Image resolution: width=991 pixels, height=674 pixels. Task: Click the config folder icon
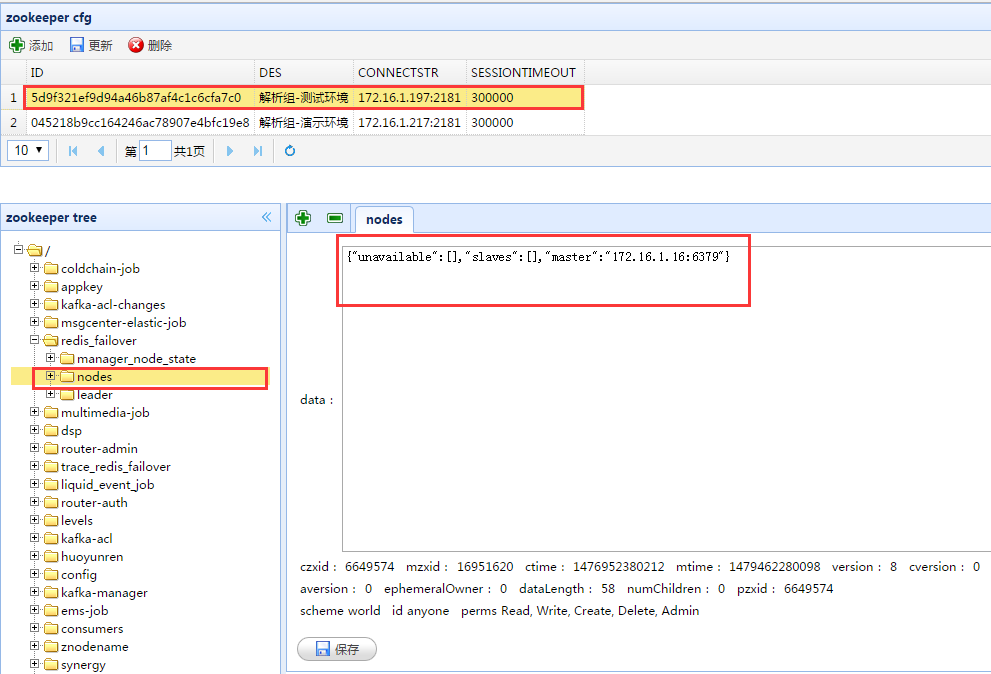click(x=51, y=575)
